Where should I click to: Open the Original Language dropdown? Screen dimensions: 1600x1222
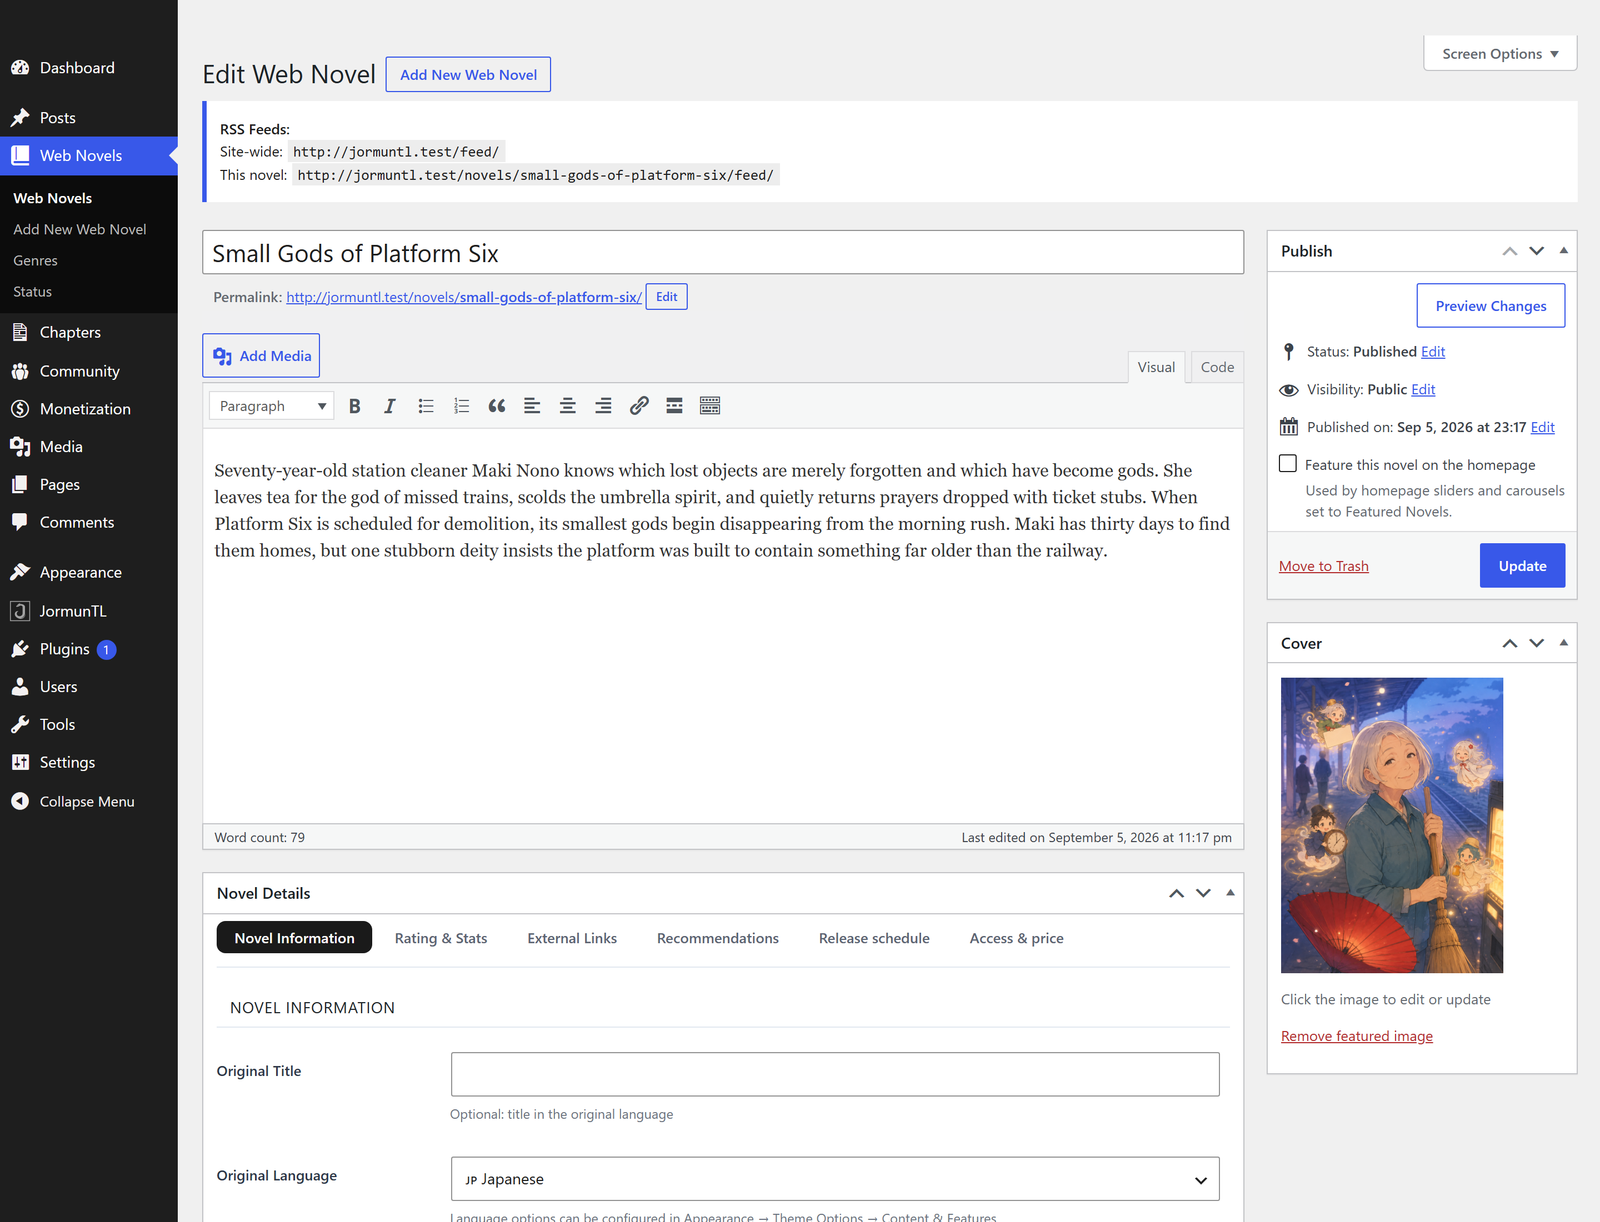coord(835,1179)
